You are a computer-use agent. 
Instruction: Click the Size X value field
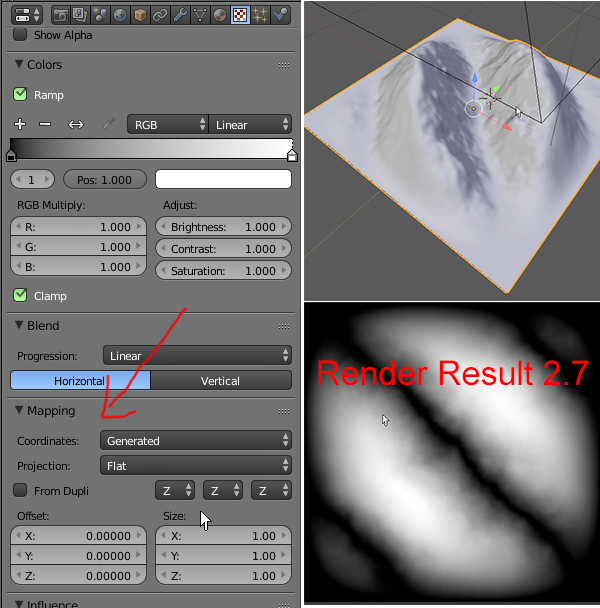pos(223,535)
